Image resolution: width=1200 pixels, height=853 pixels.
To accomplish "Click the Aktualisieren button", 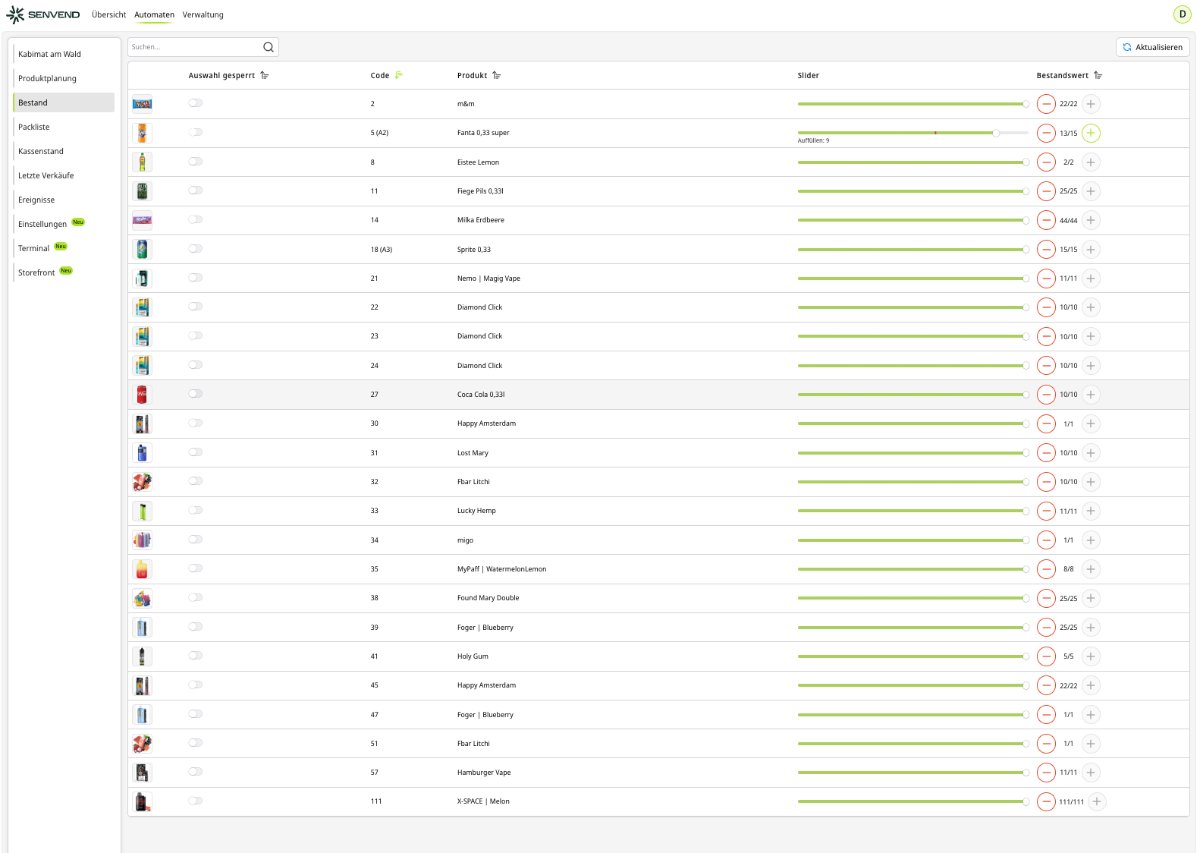I will click(1153, 47).
